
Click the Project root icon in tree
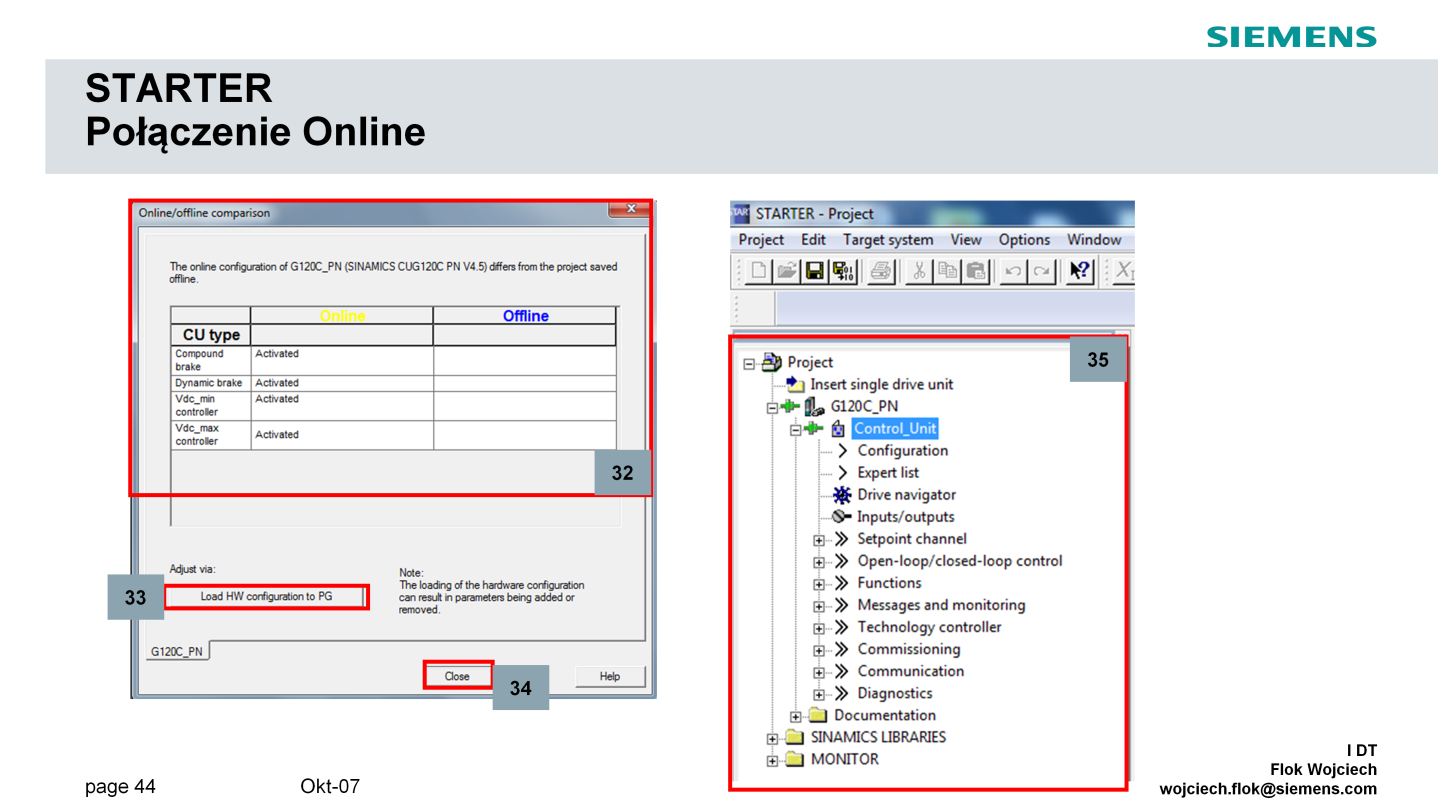tap(771, 361)
